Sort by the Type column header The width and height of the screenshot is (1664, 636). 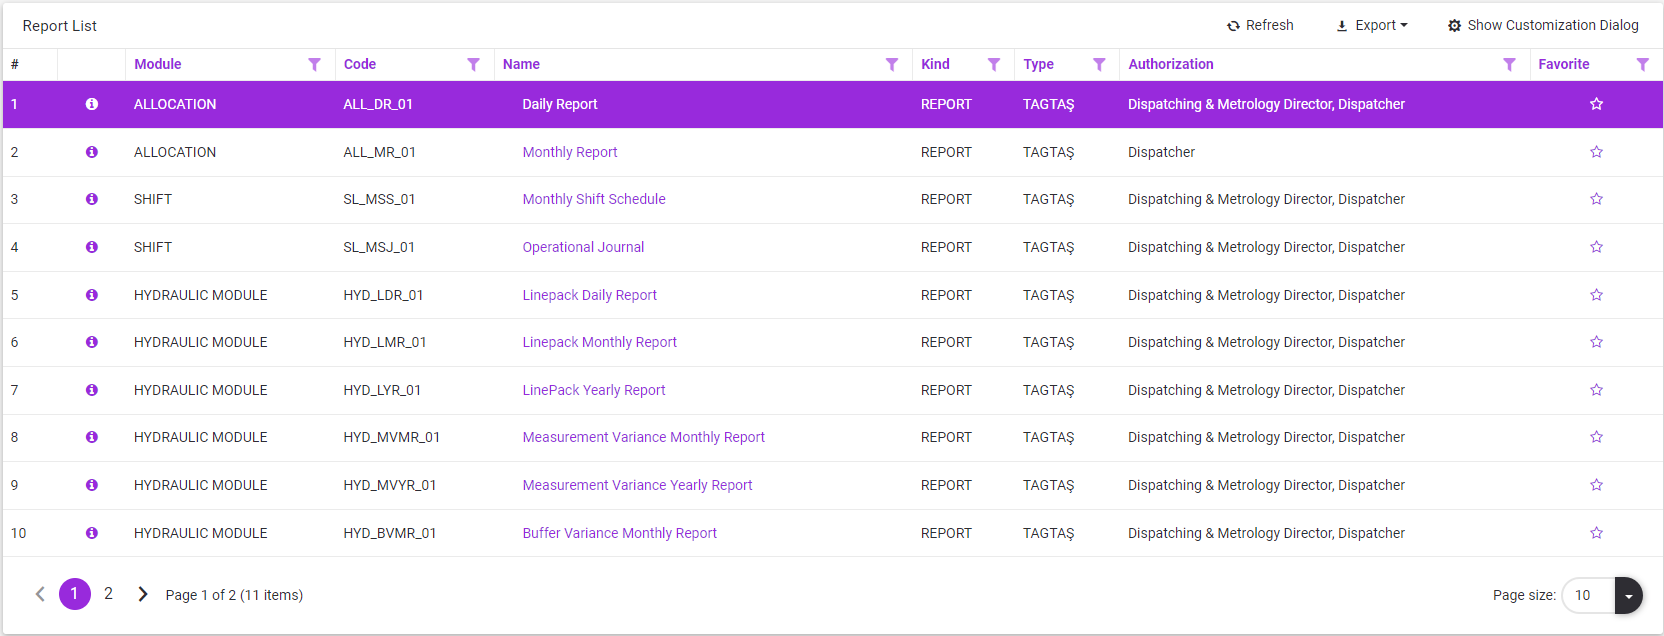1038,65
